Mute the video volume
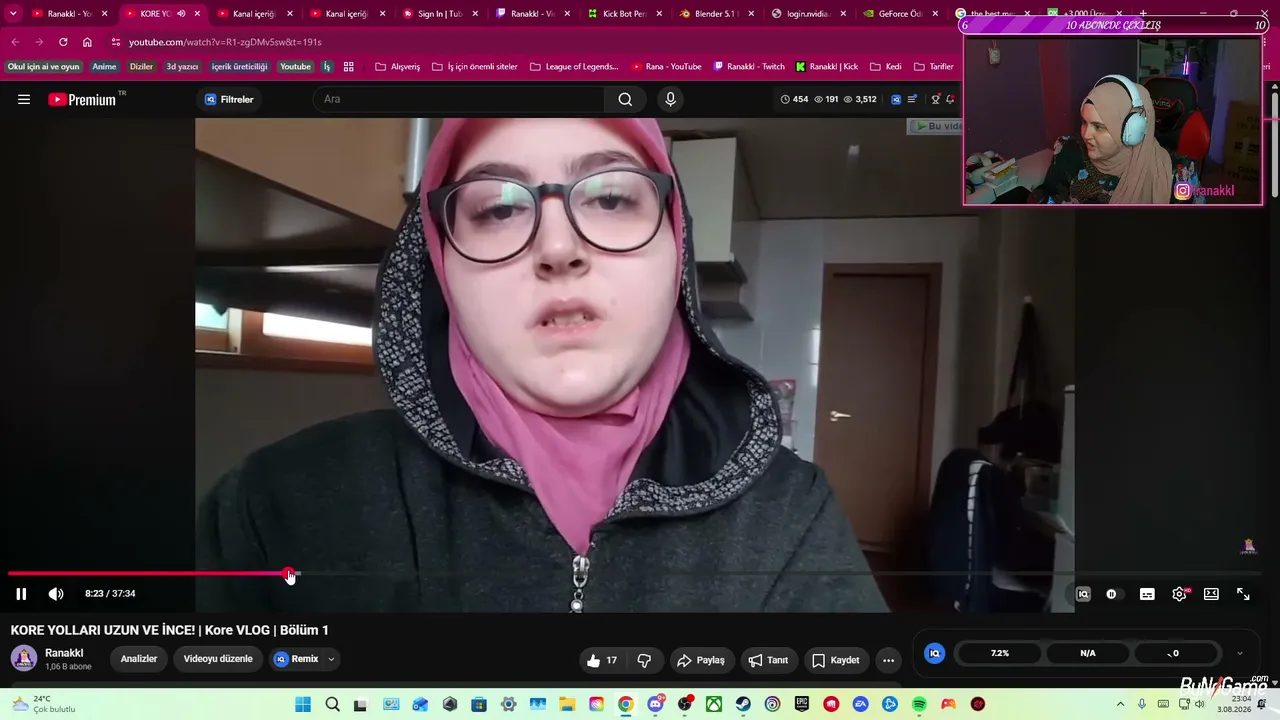The height and width of the screenshot is (720, 1280). tap(56, 594)
